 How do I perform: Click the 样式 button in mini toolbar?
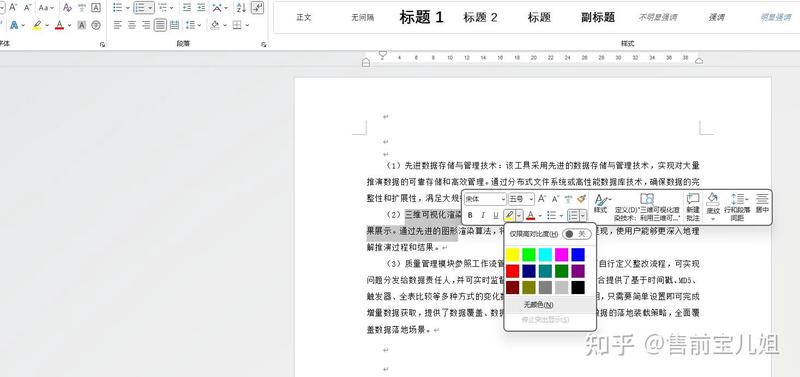601,204
